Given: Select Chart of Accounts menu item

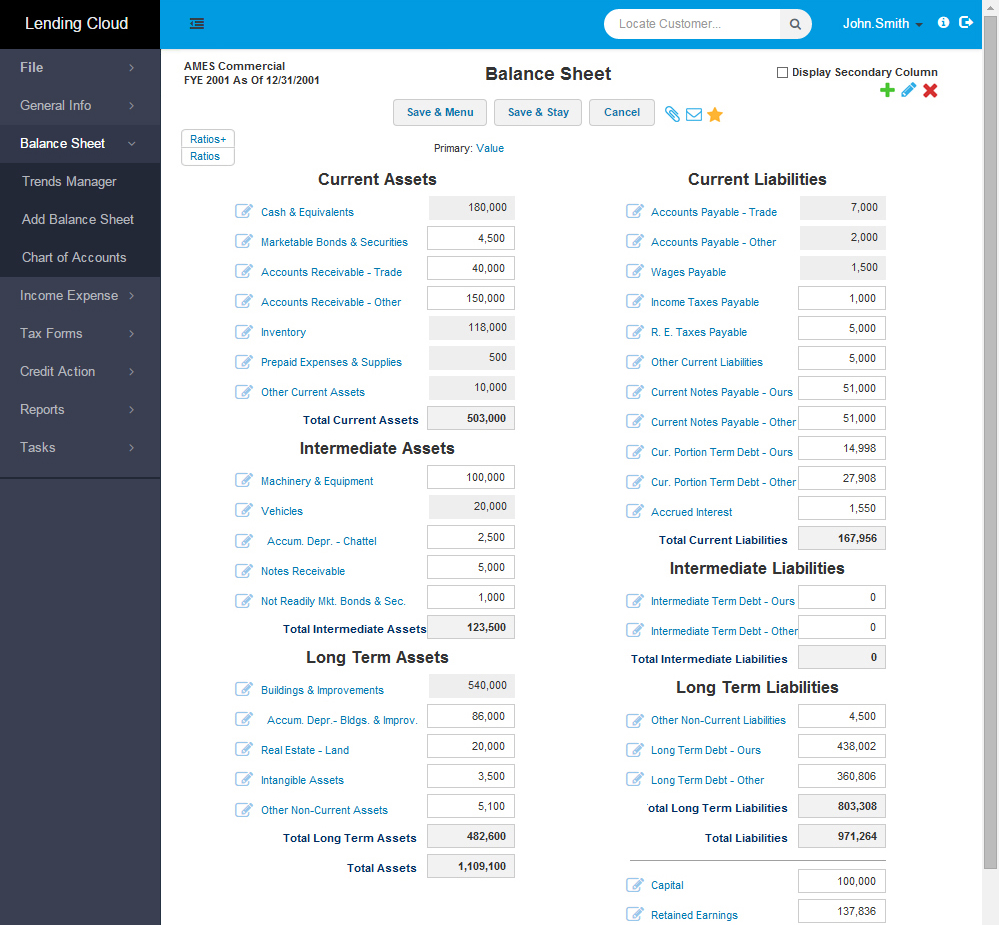Looking at the screenshot, I should tap(74, 257).
